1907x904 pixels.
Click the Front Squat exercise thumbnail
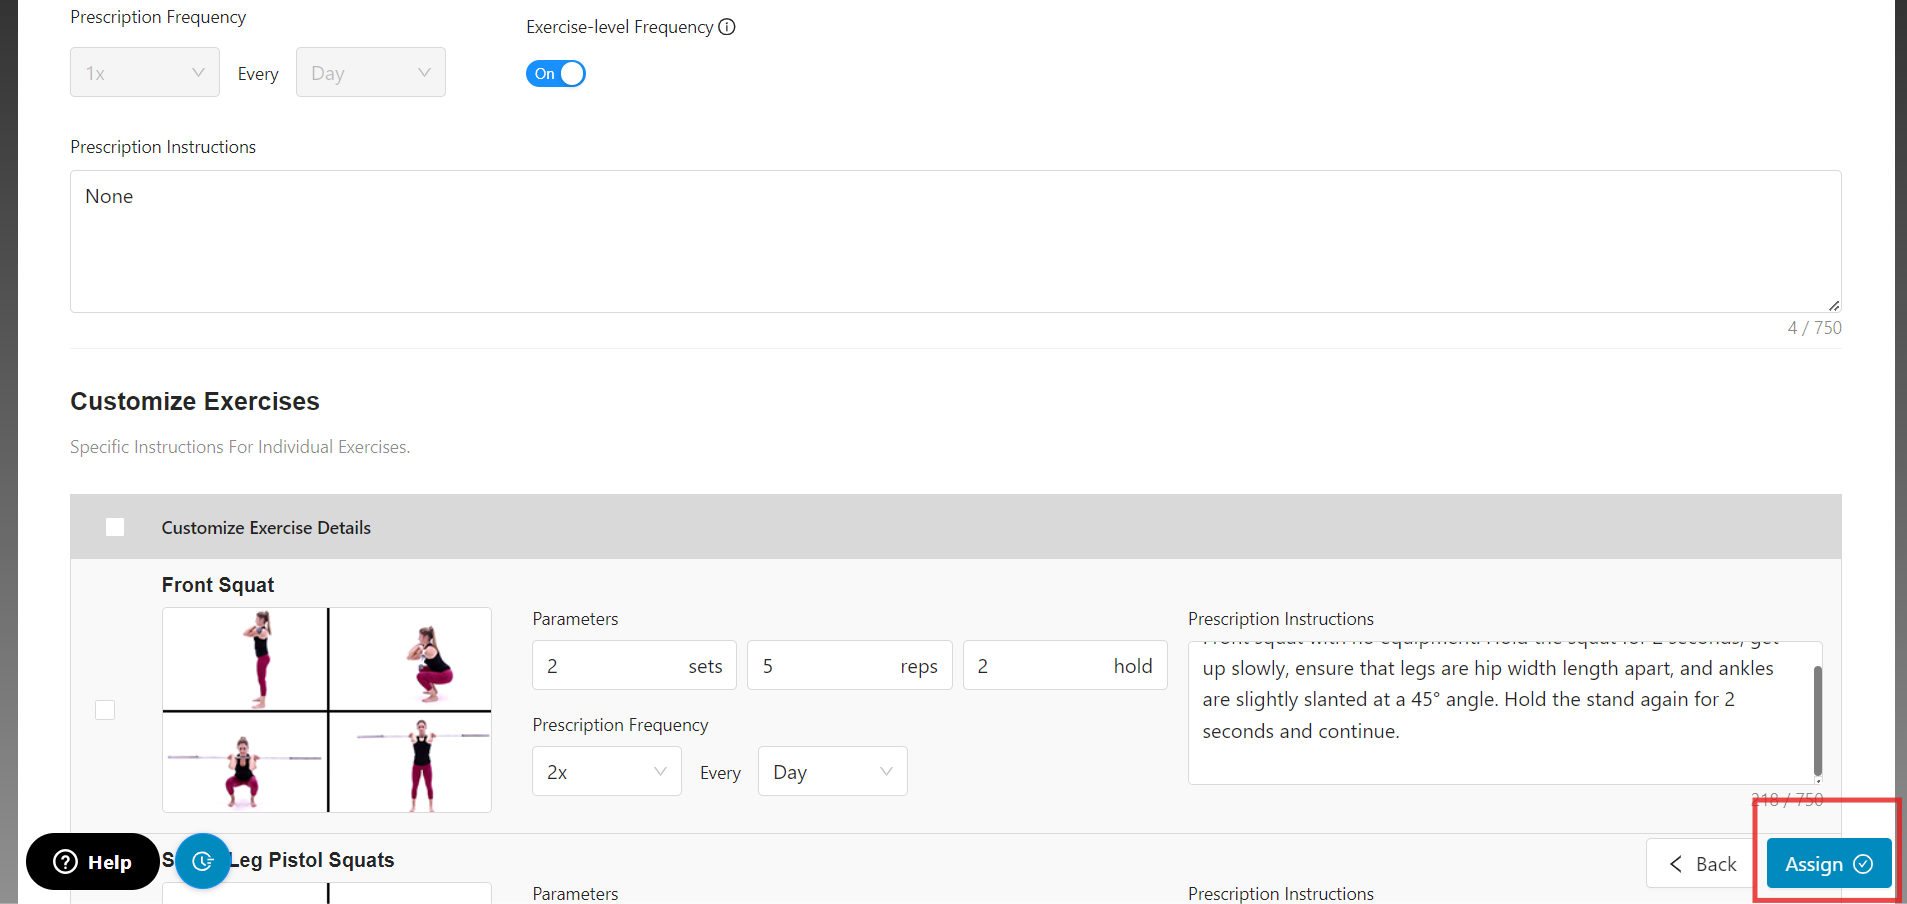(x=327, y=710)
